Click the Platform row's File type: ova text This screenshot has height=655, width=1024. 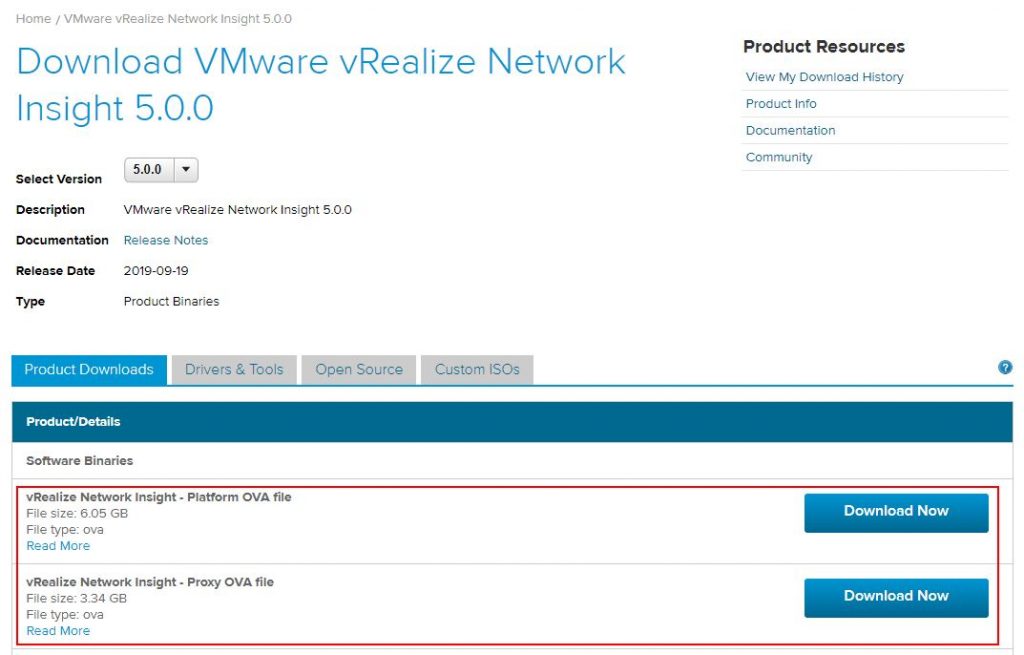(65, 530)
